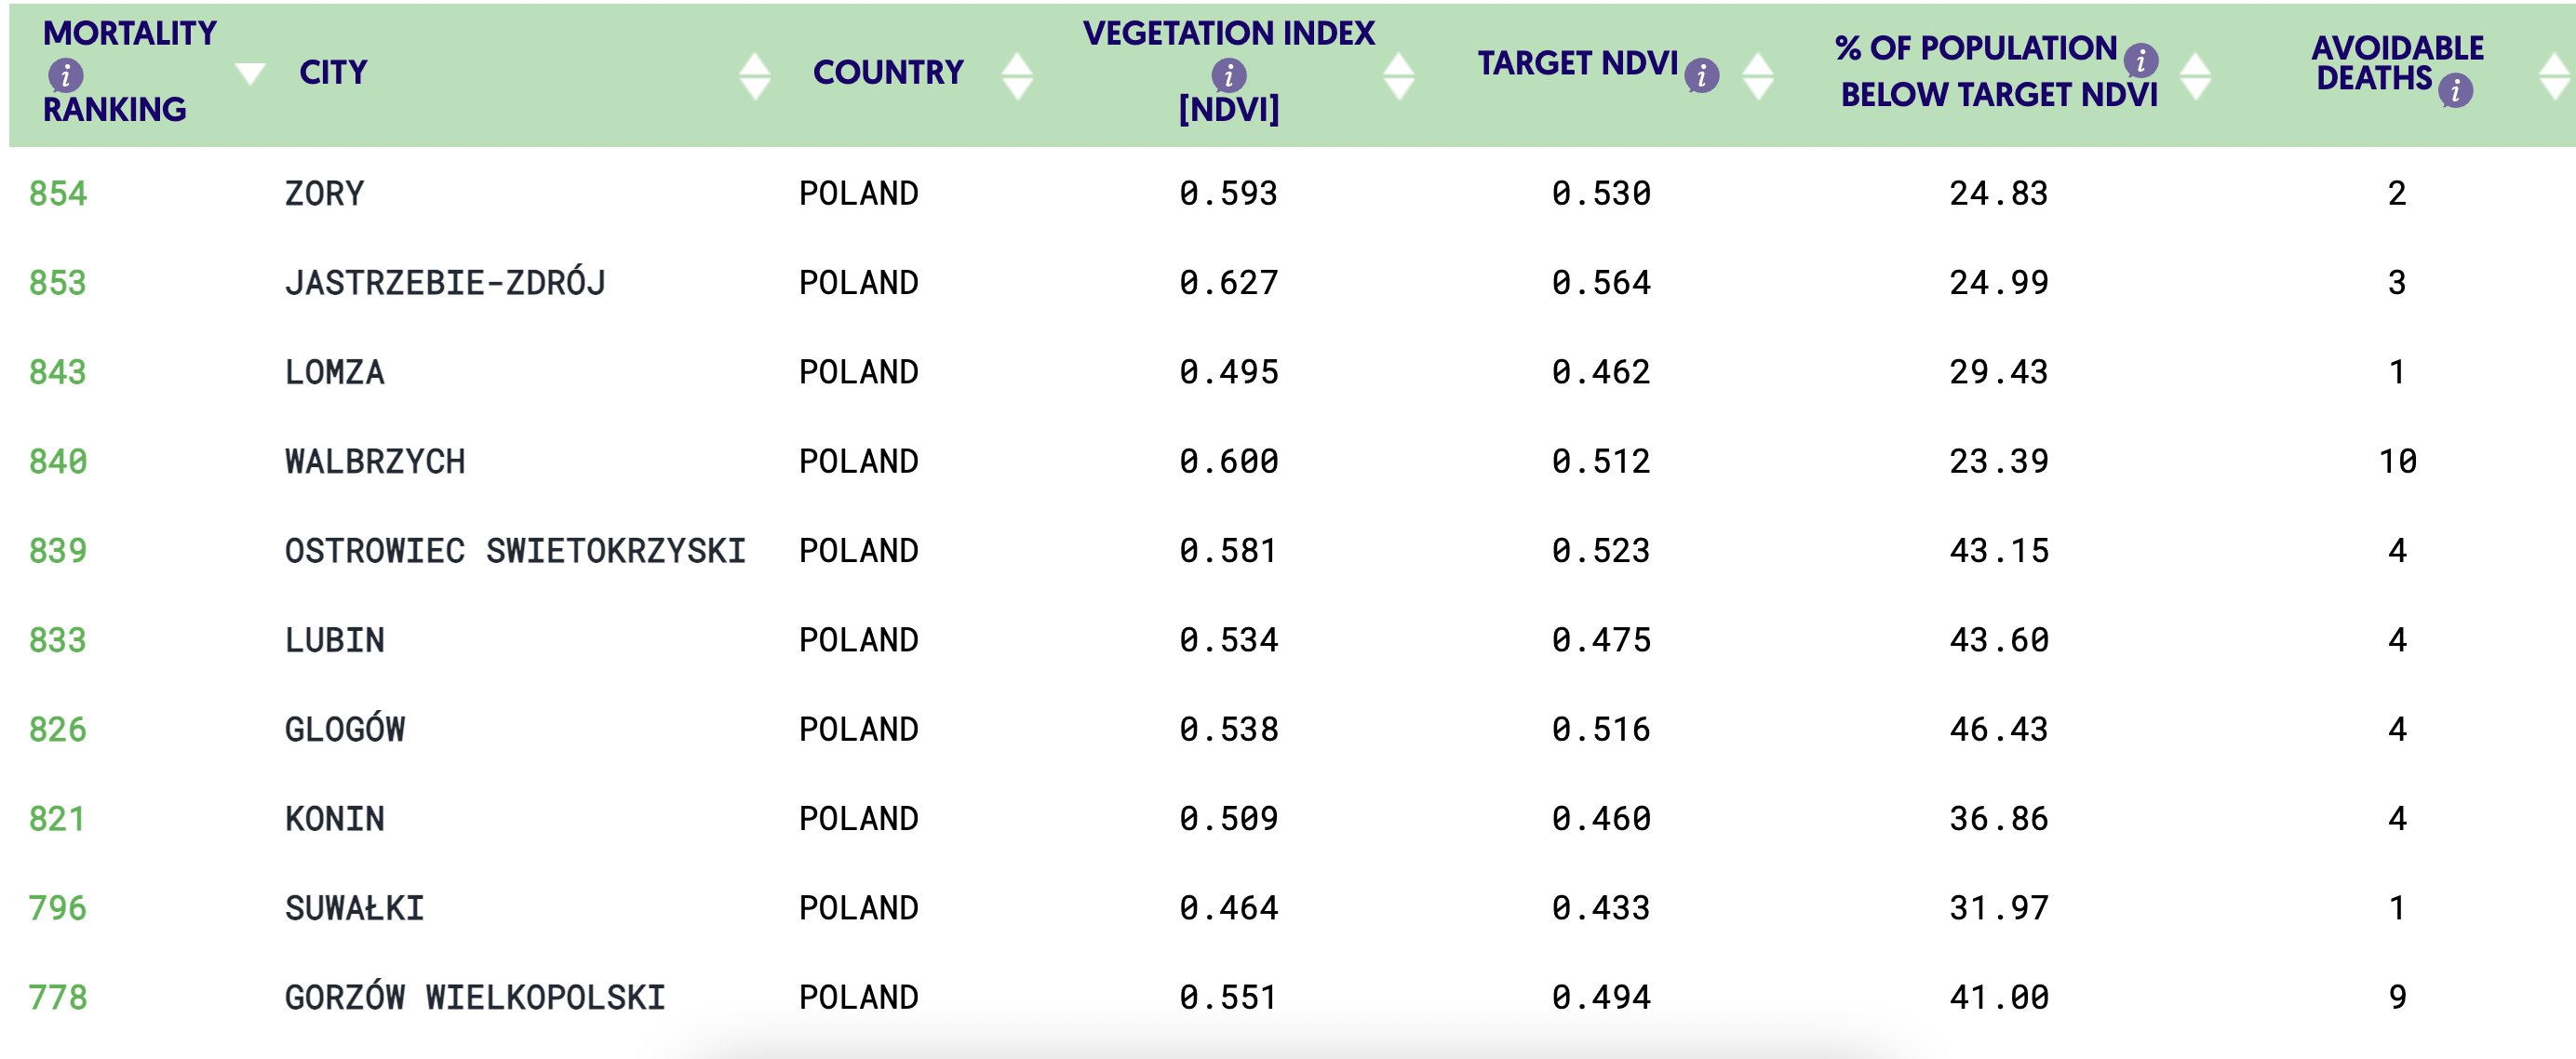
Task: Sort by % of Population Below Target arrows
Action: (2195, 75)
